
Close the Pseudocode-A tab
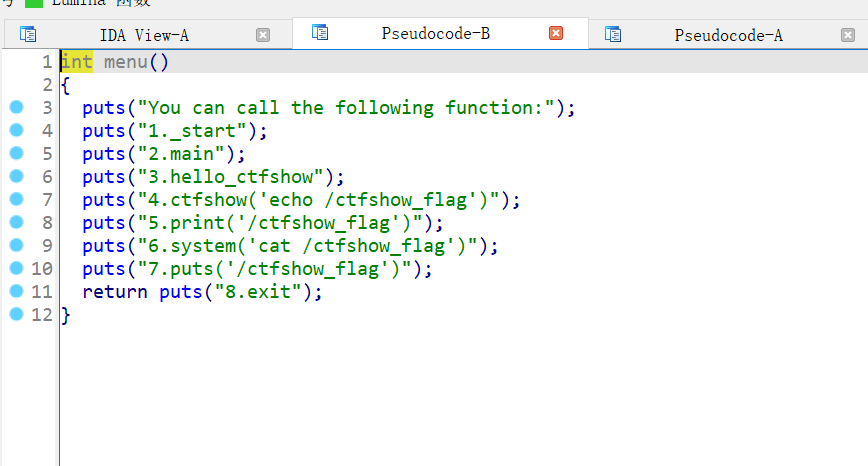pyautogui.click(x=848, y=35)
